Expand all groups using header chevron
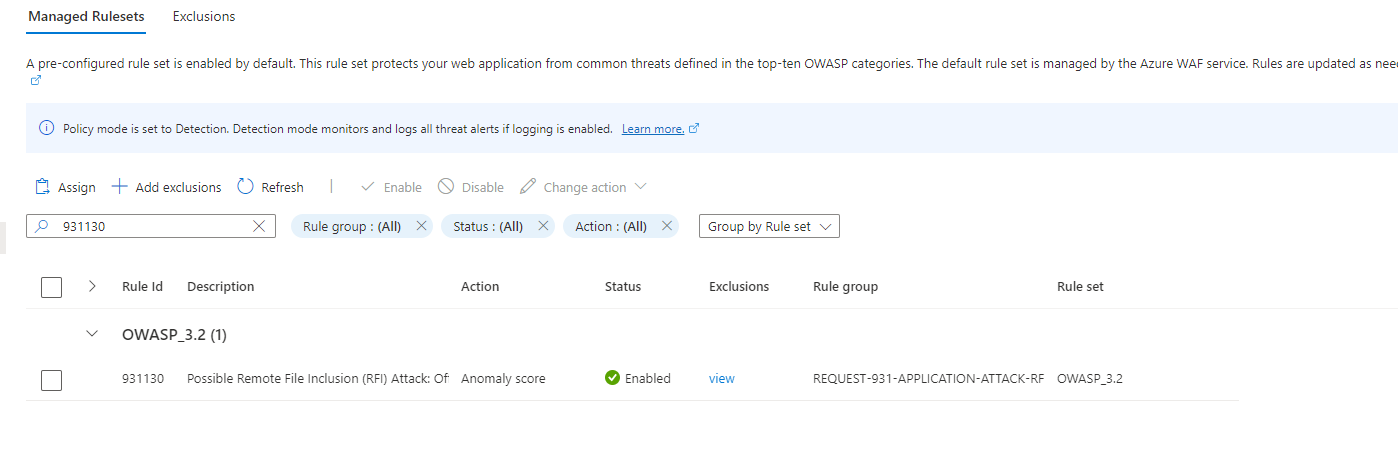This screenshot has height=466, width=1398. click(93, 286)
